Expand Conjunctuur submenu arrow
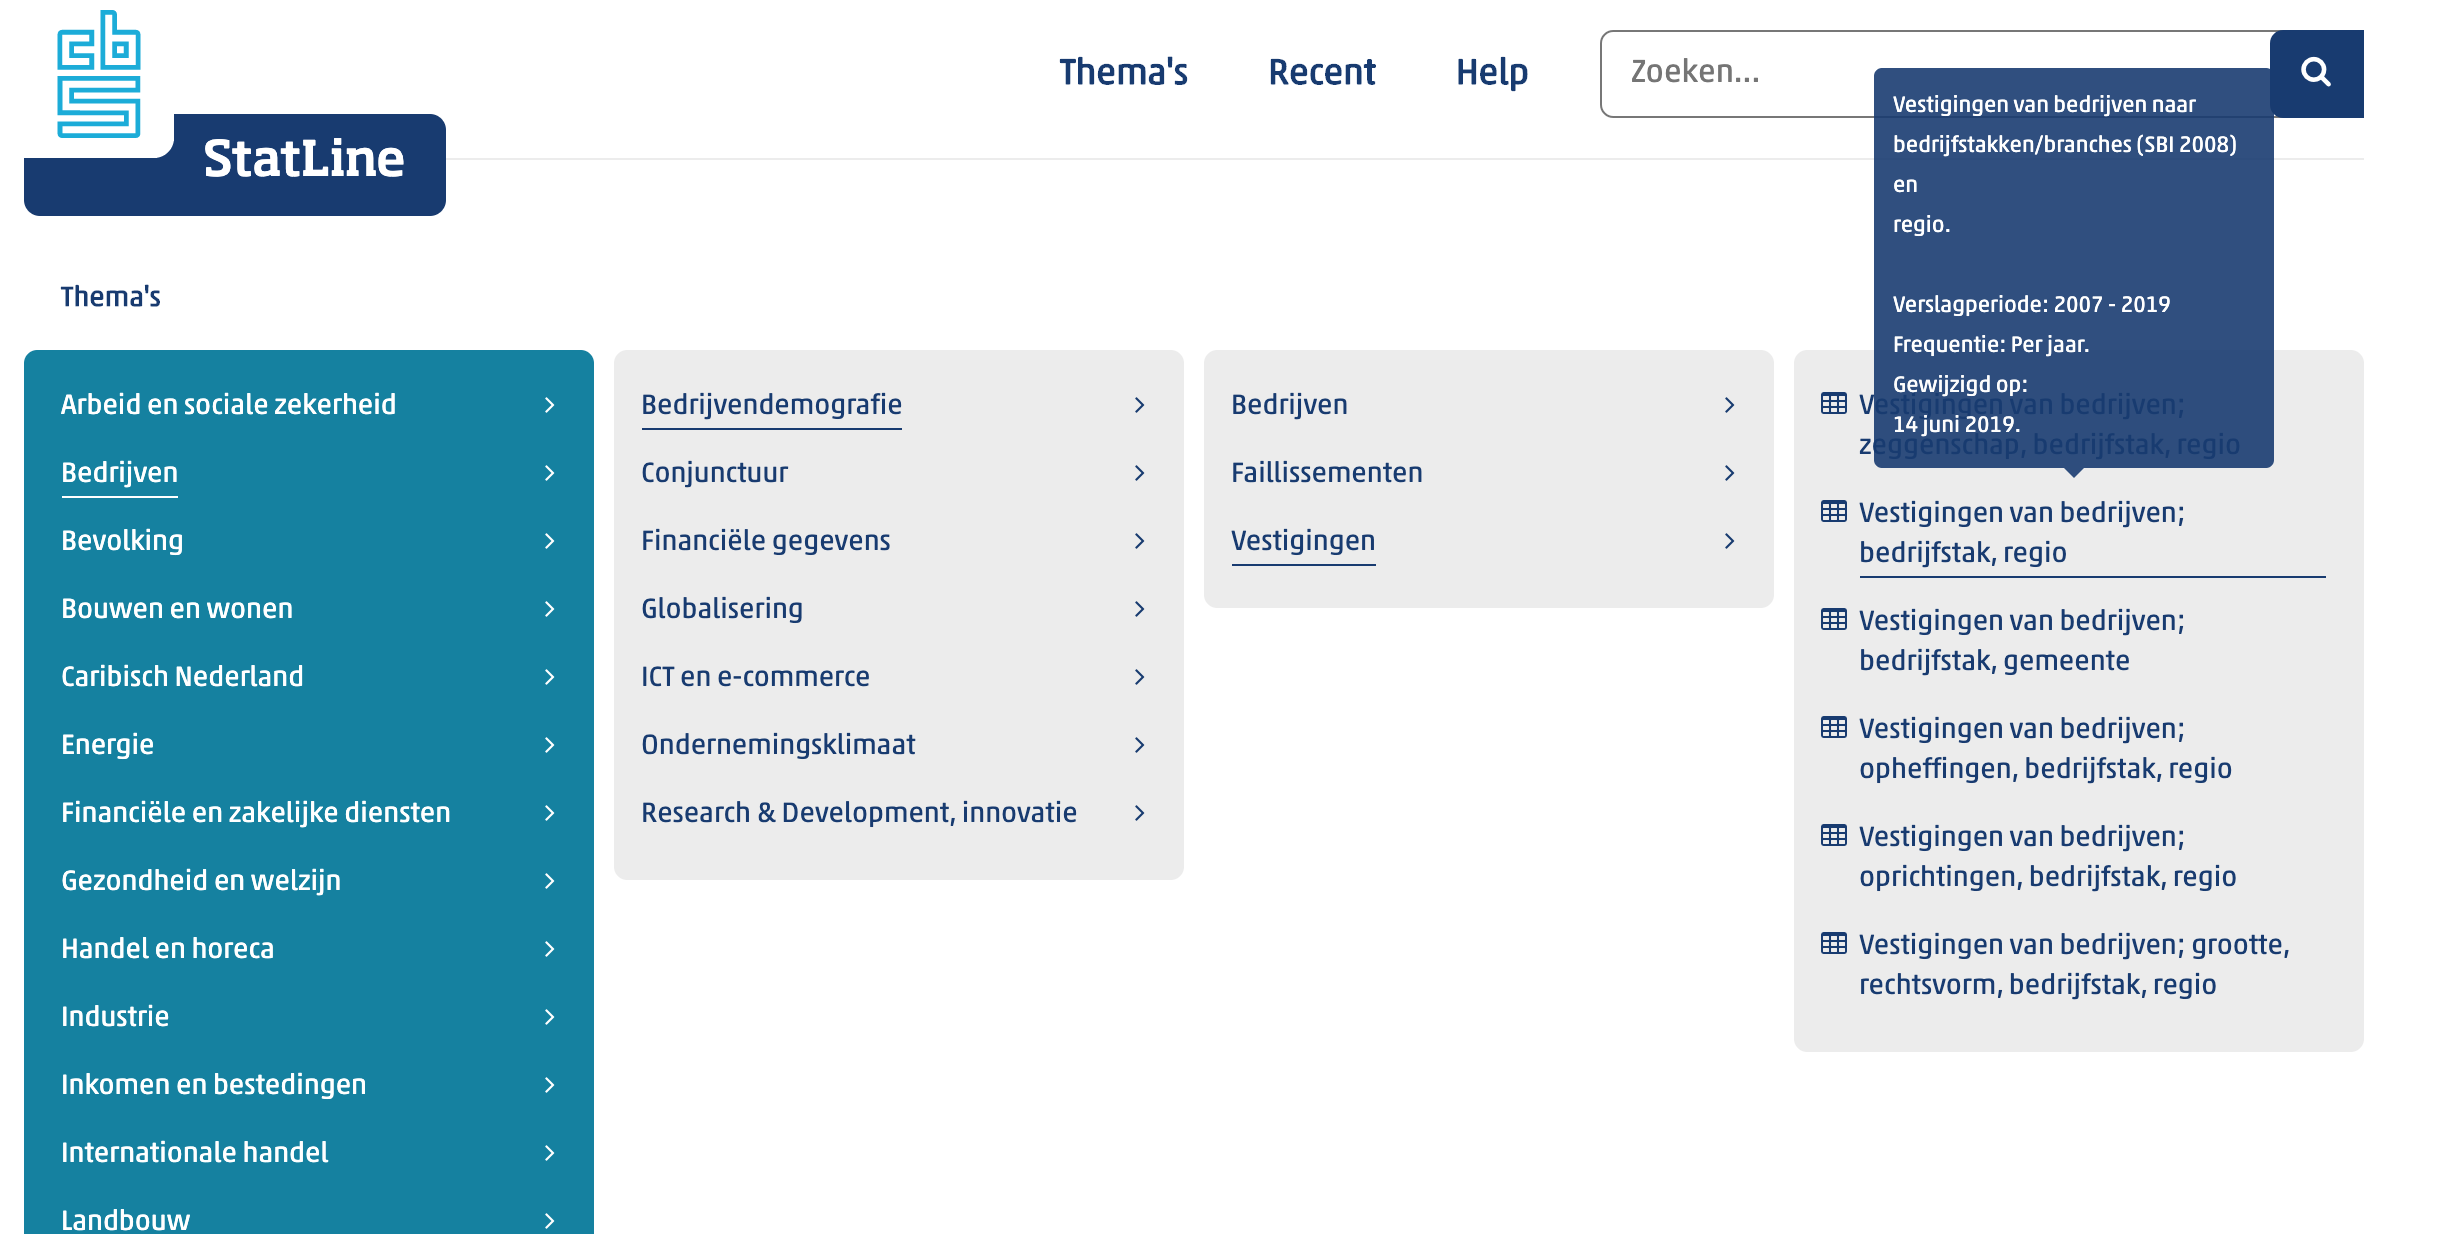 [1139, 473]
